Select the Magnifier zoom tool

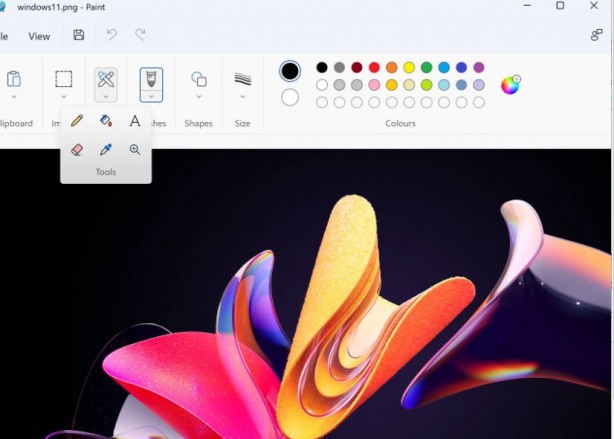pyautogui.click(x=135, y=150)
